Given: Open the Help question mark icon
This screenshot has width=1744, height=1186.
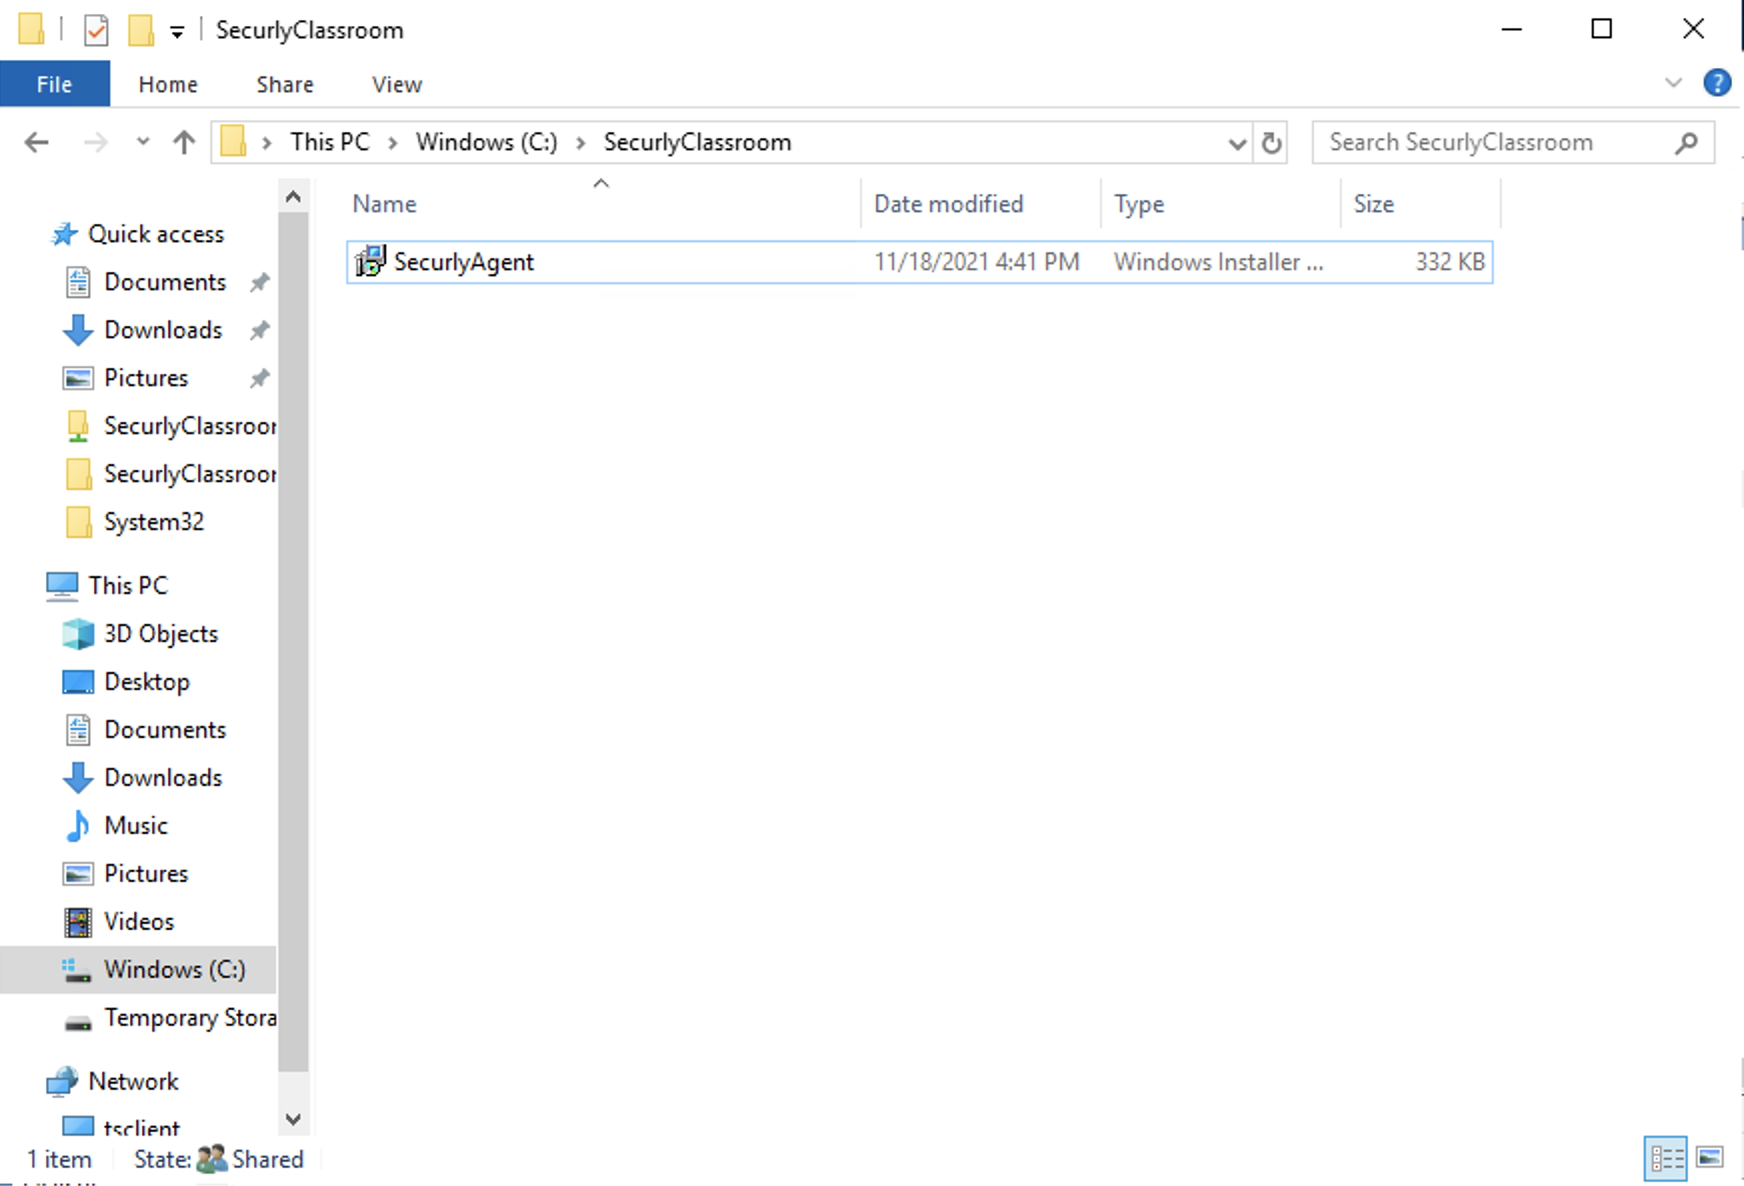Looking at the screenshot, I should tap(1716, 82).
